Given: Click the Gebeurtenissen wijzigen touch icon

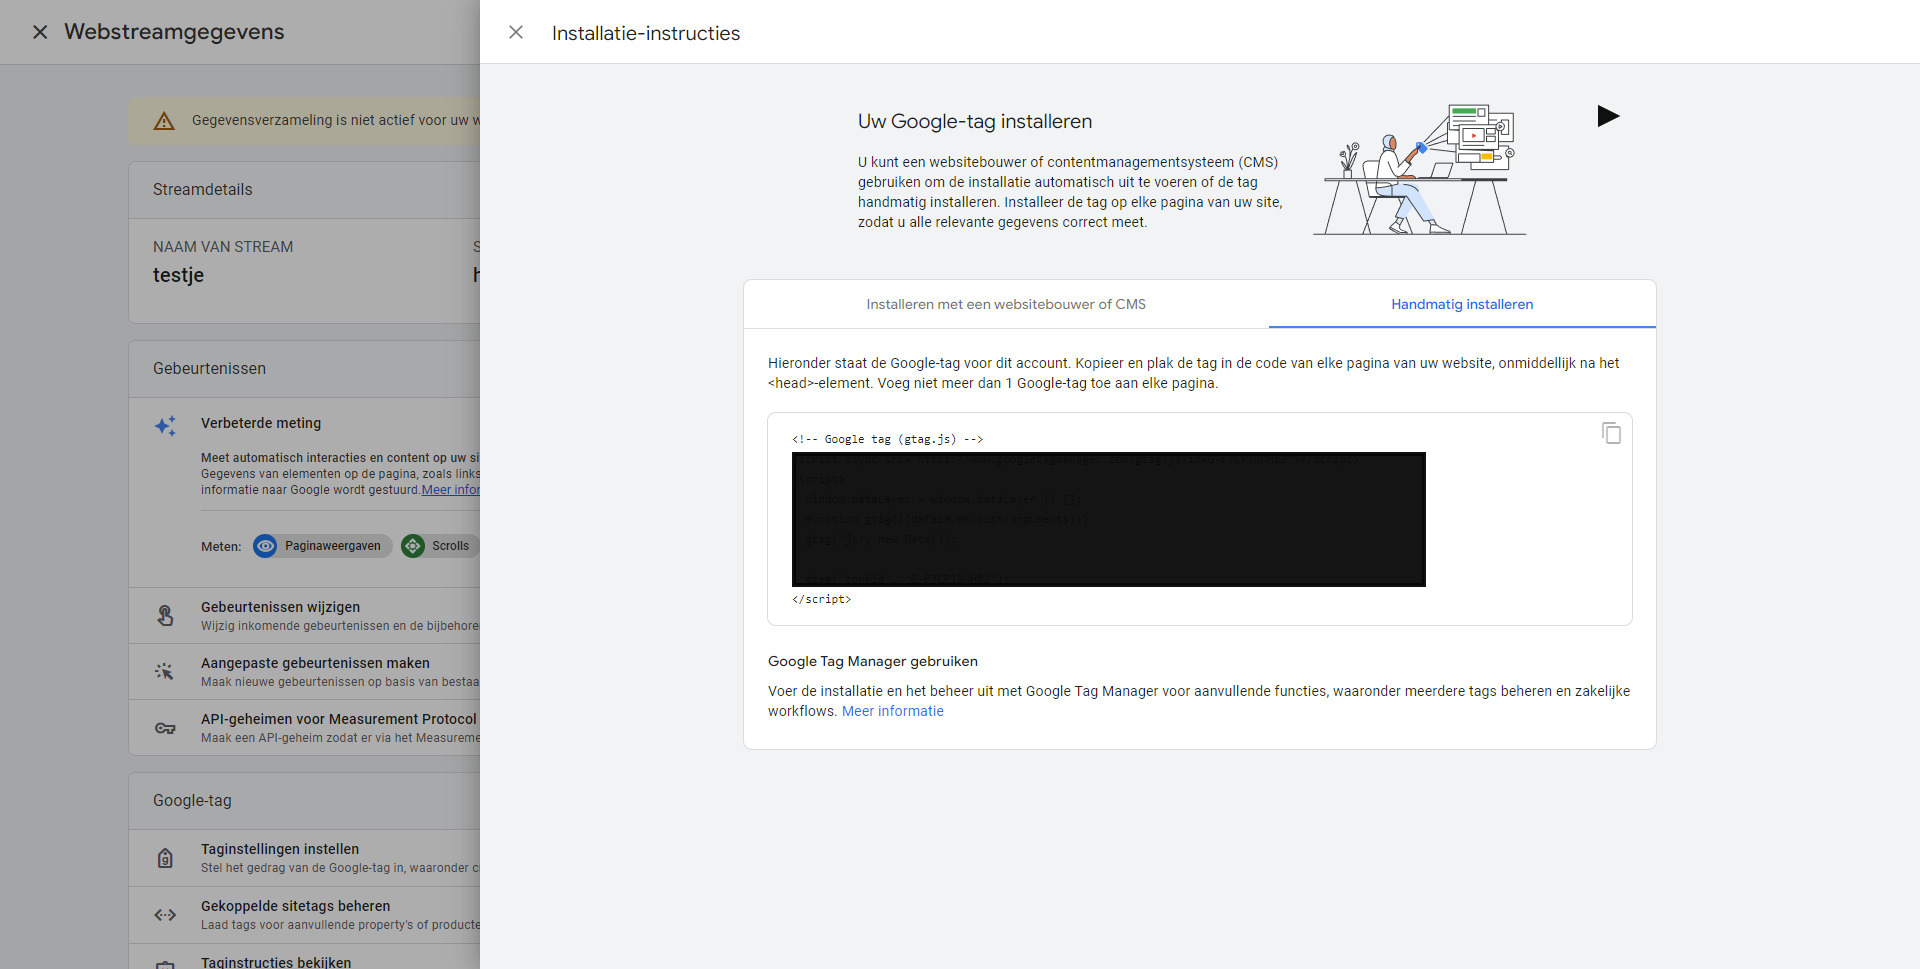Looking at the screenshot, I should 165,615.
